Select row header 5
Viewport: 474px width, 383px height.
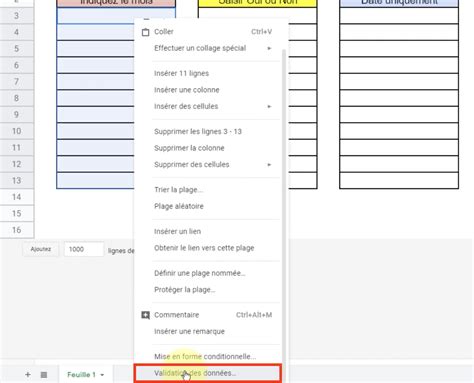tap(17, 49)
